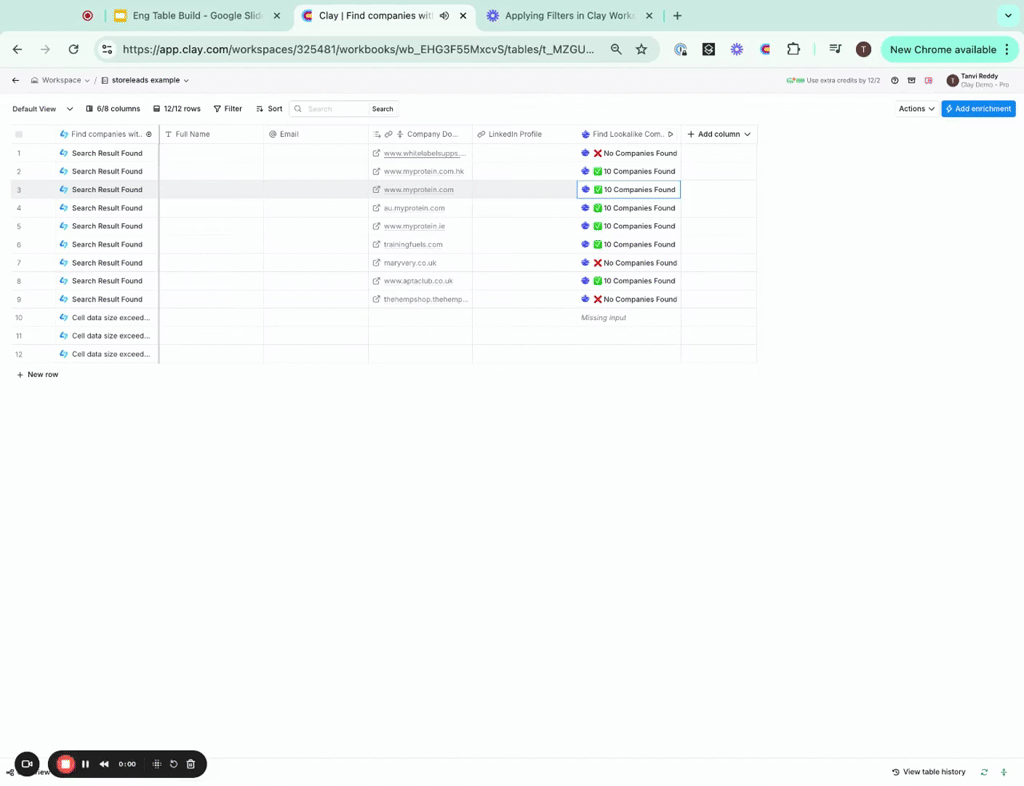Expand the Actions dropdown

tap(916, 109)
